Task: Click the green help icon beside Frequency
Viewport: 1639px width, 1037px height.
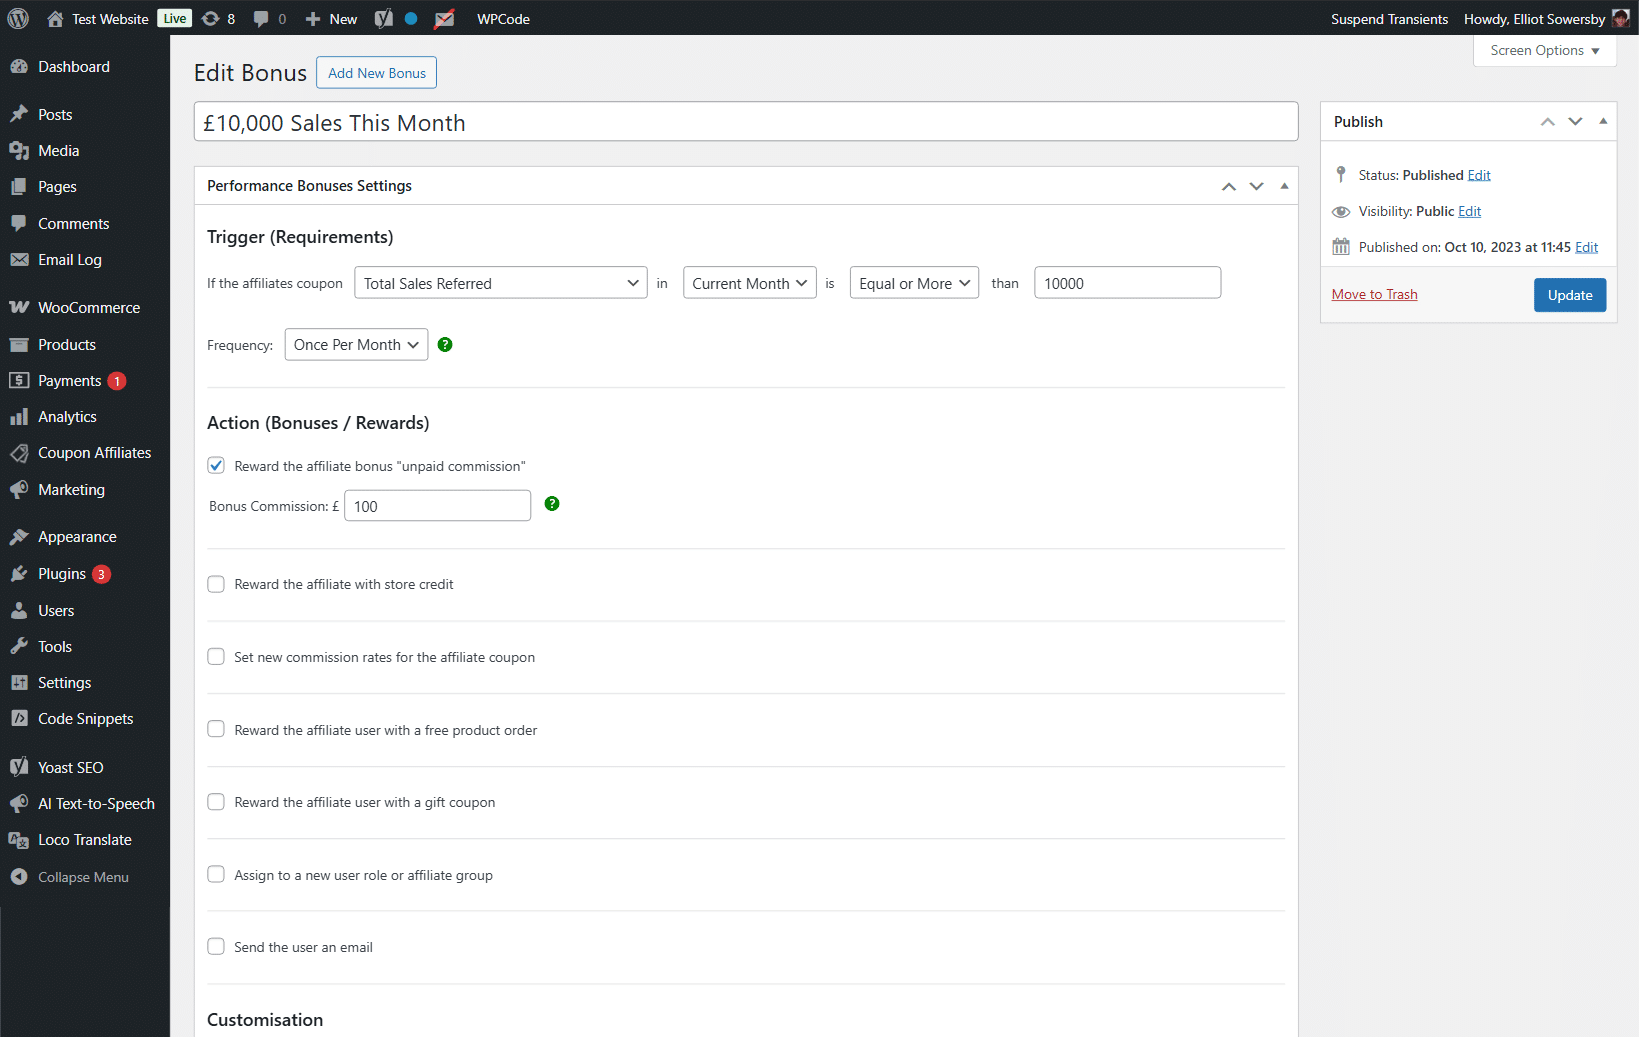Action: pyautogui.click(x=445, y=344)
